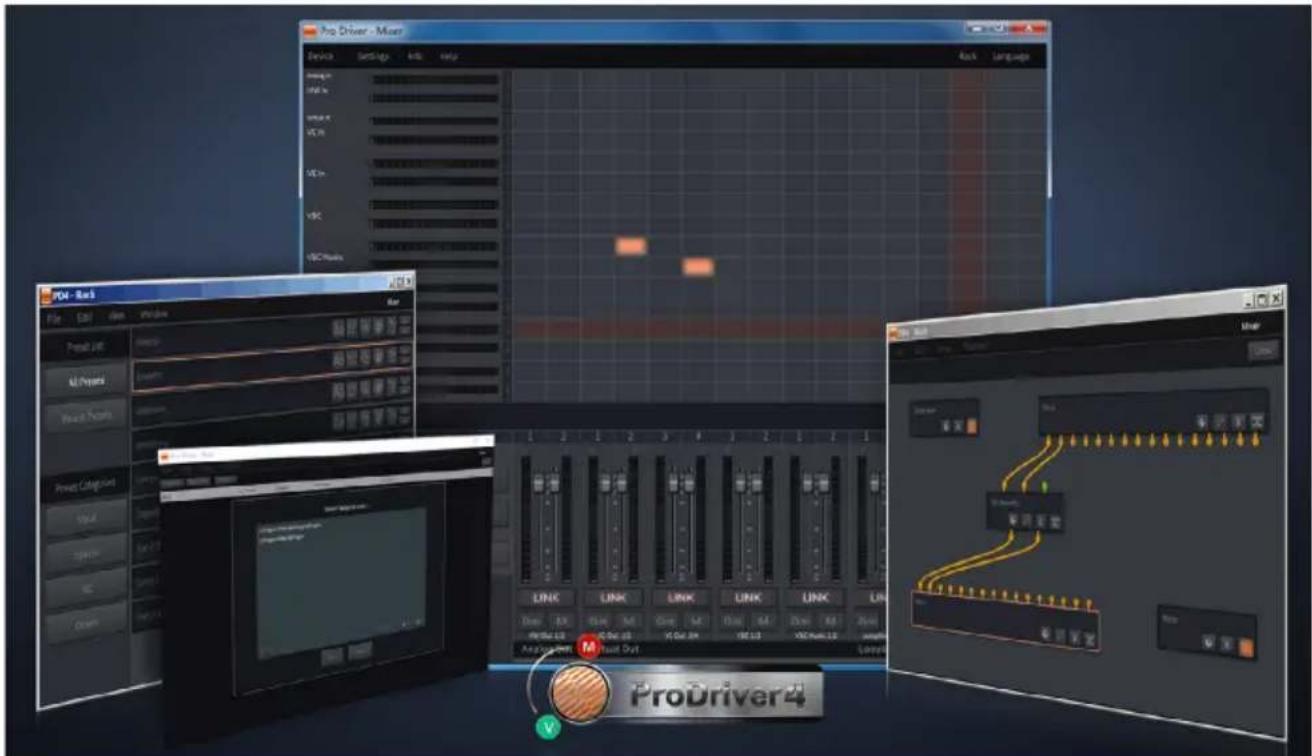
Task: Switch to Rack view from Mixer window
Action: click(x=967, y=57)
